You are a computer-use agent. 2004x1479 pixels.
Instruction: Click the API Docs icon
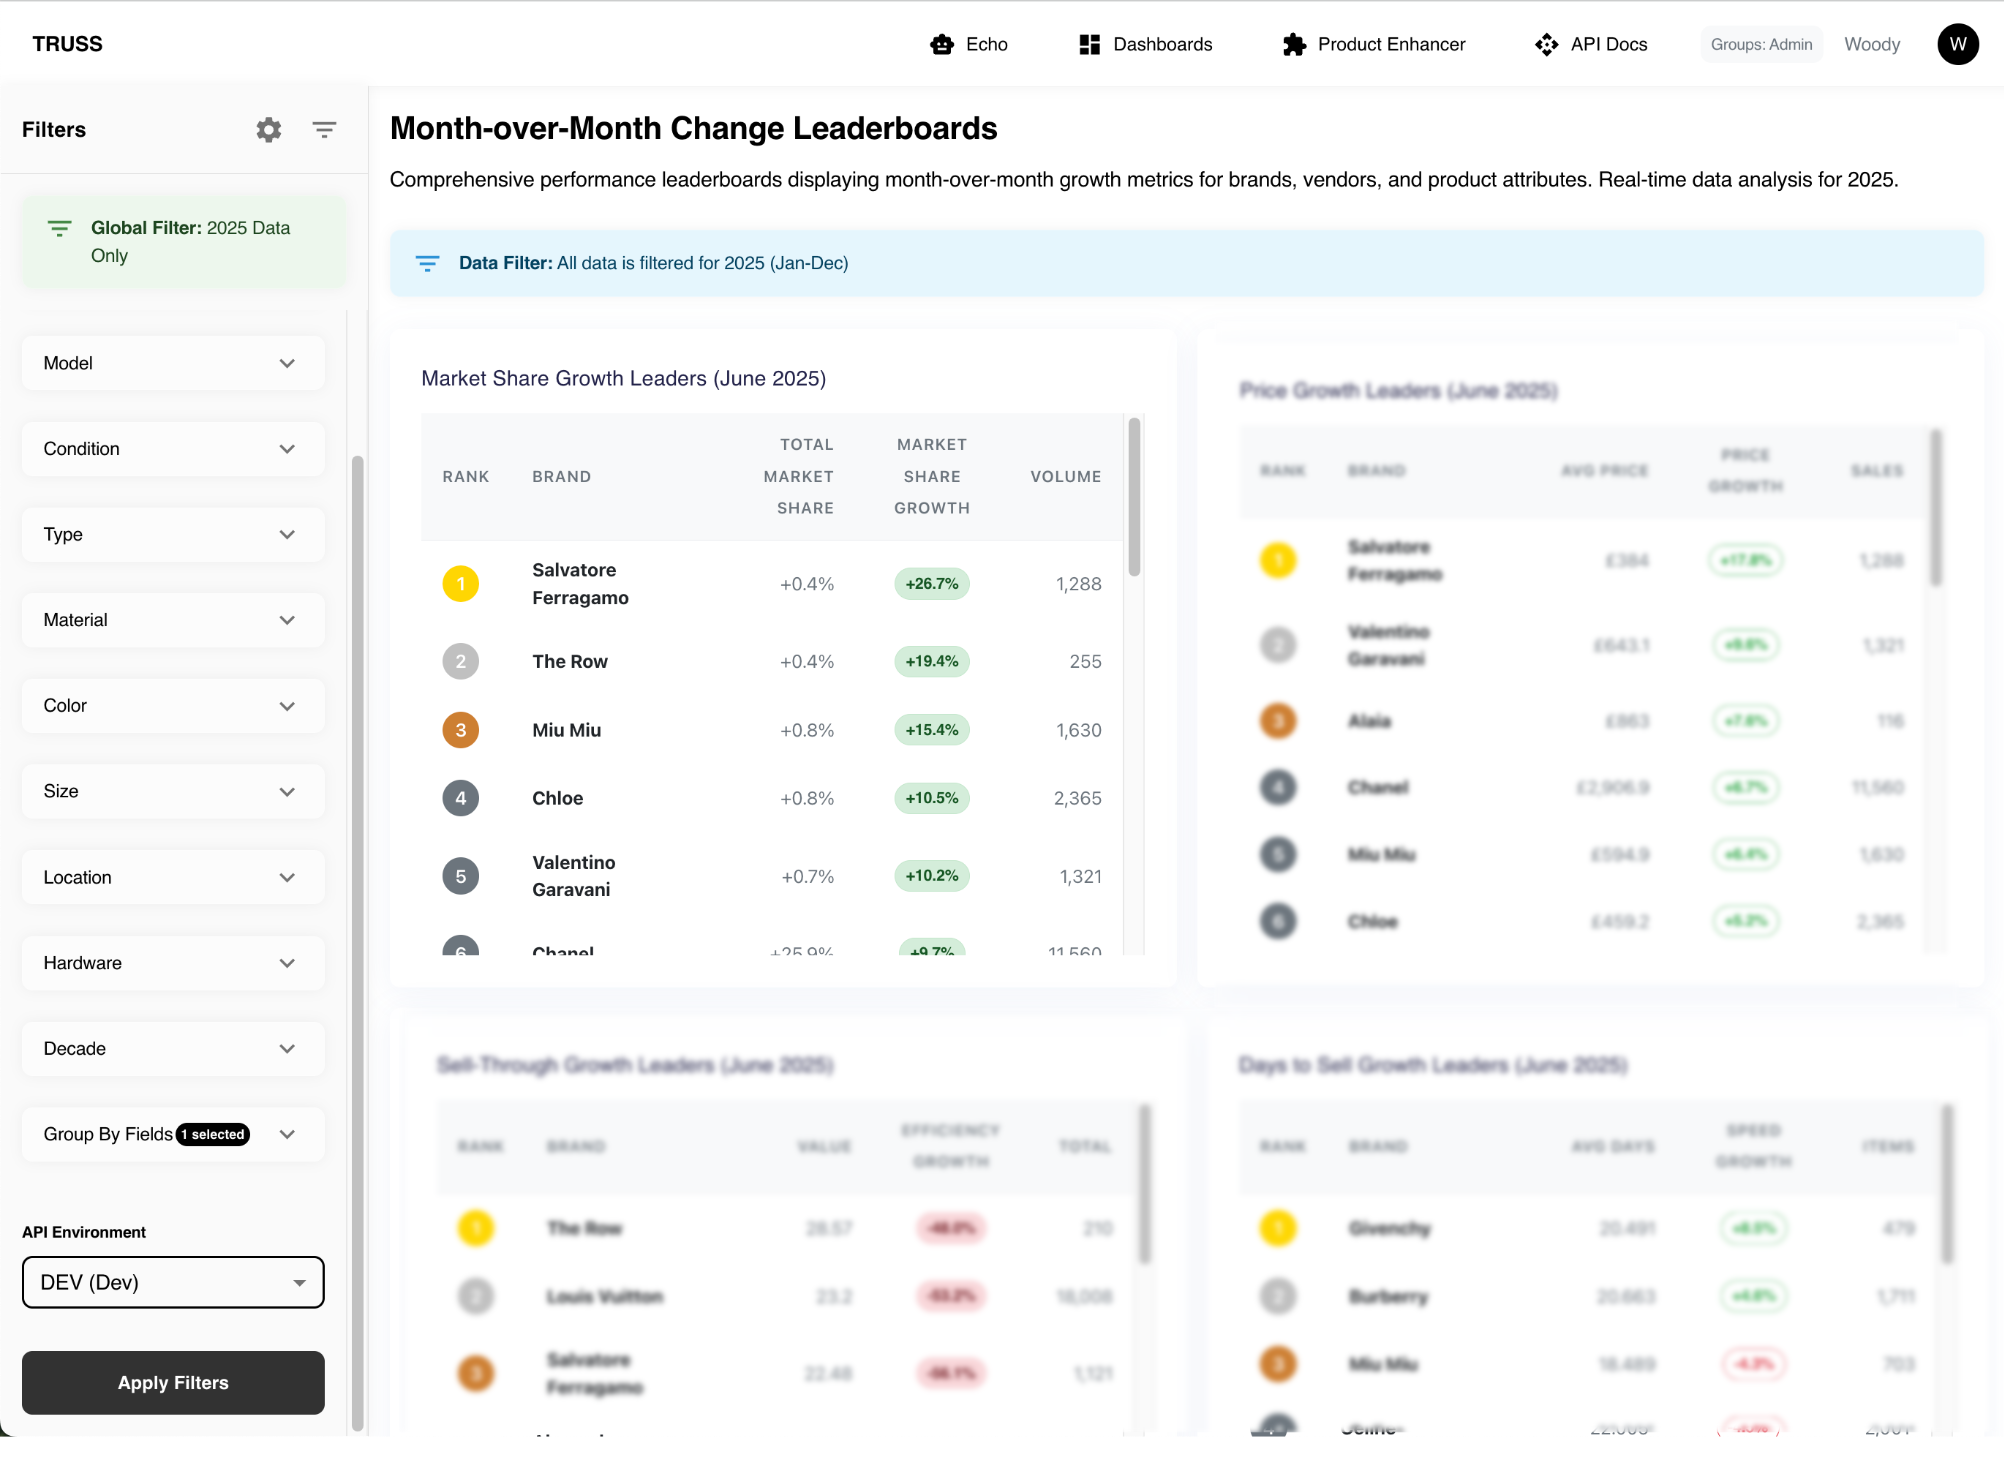[1546, 44]
